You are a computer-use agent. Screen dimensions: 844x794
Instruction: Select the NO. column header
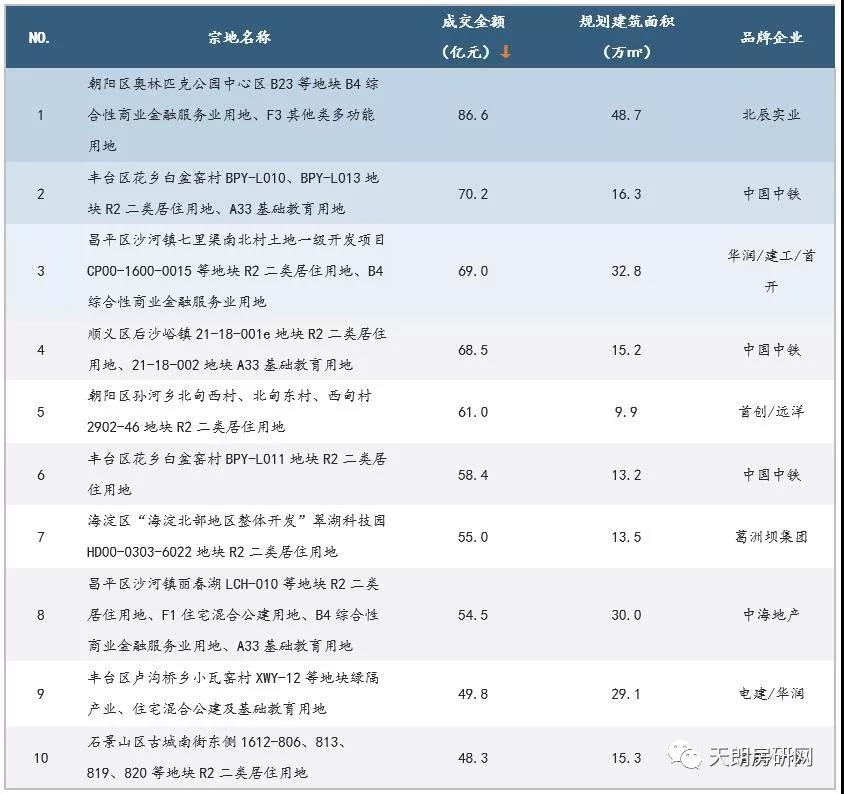[x=39, y=37]
